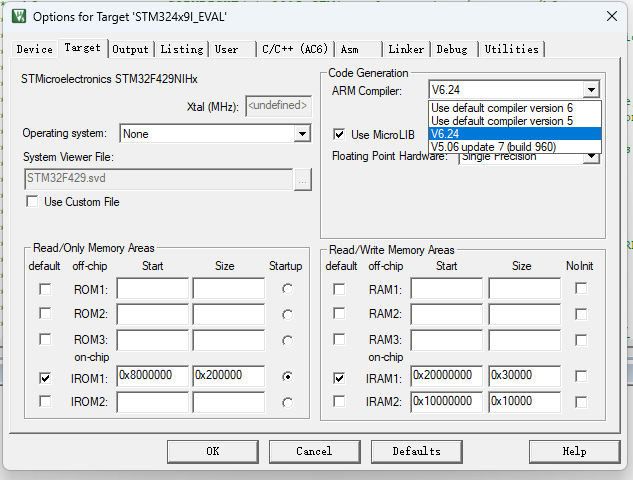The height and width of the screenshot is (480, 633).
Task: Click the IROM2 Start address field
Action: coord(153,402)
